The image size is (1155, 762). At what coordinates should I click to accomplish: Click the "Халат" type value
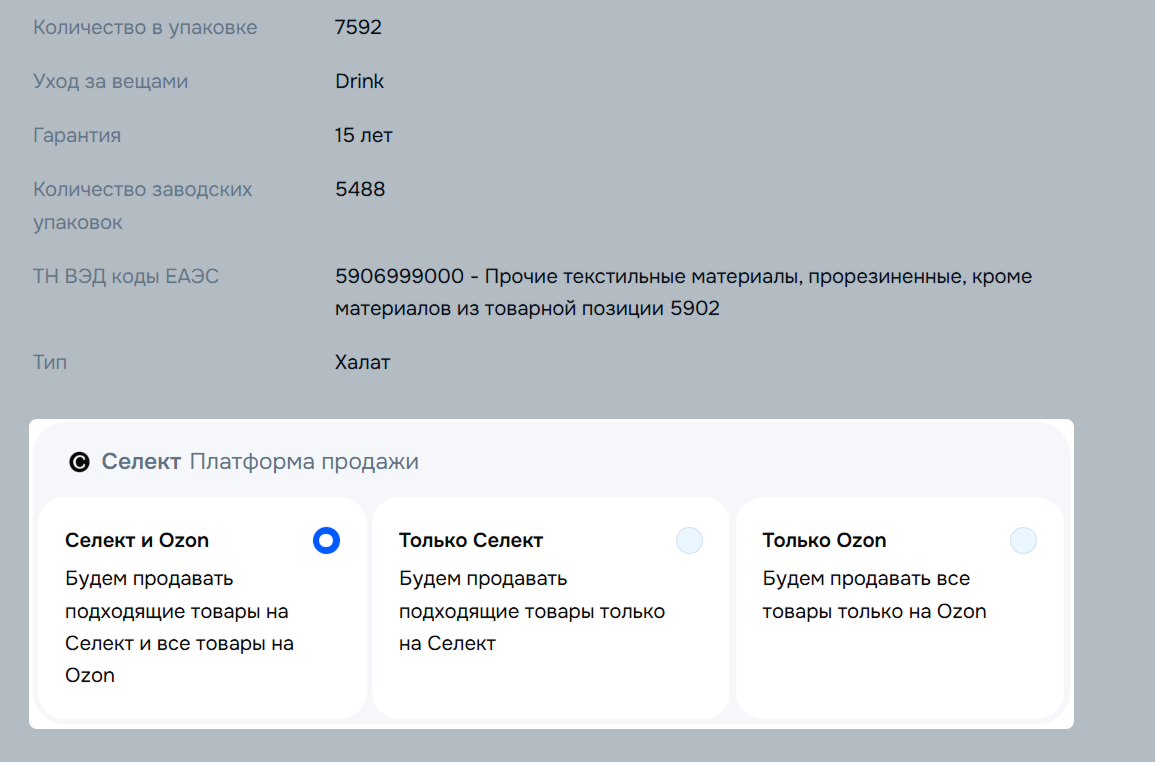[x=362, y=362]
